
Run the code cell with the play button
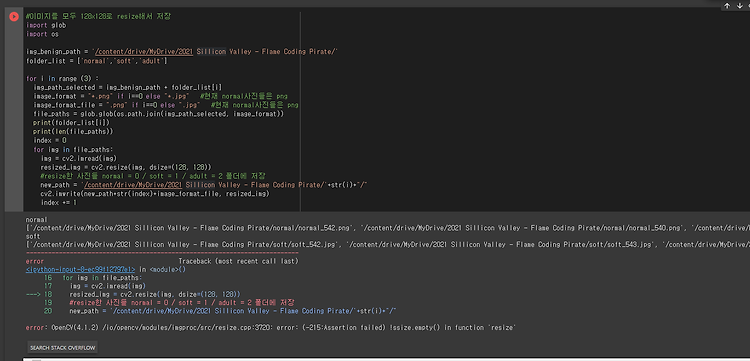coord(14,17)
